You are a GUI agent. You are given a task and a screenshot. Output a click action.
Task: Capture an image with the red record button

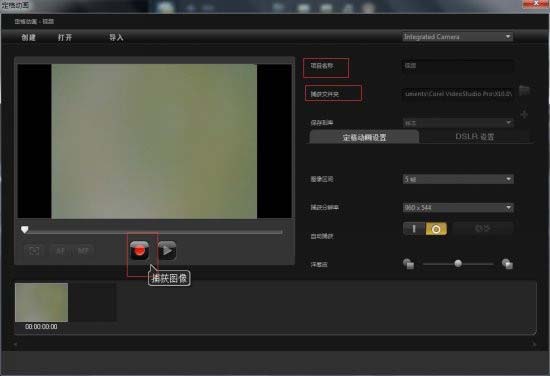tap(140, 250)
